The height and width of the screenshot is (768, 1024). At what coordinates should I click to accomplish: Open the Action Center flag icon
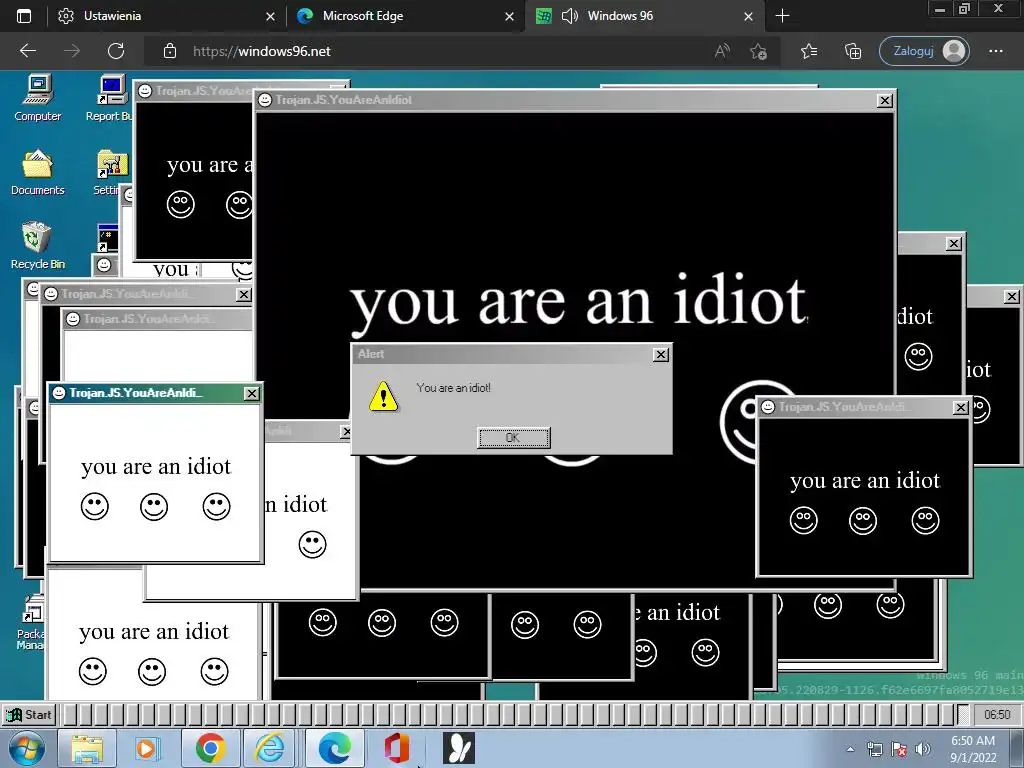(x=899, y=749)
